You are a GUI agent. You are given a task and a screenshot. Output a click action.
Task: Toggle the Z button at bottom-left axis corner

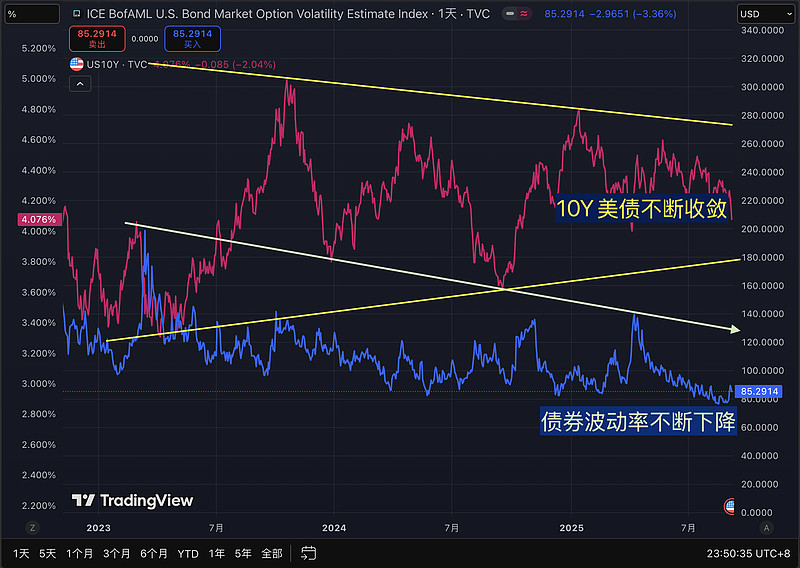[x=33, y=527]
